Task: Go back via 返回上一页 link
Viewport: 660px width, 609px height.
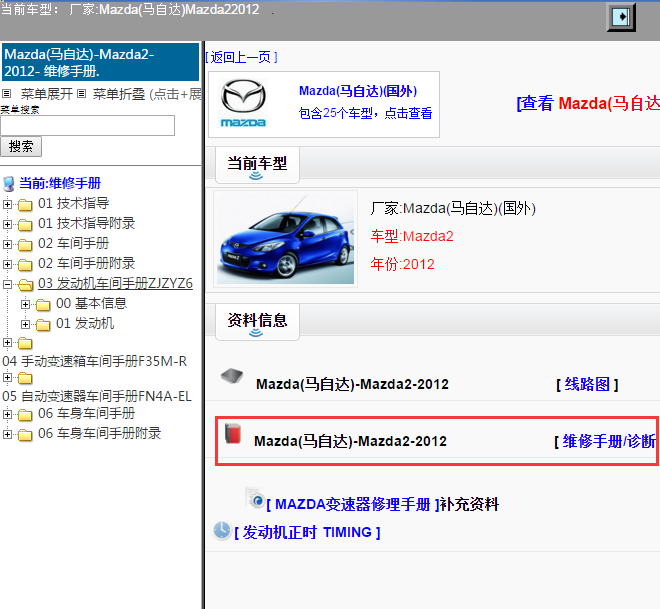Action: 241,57
